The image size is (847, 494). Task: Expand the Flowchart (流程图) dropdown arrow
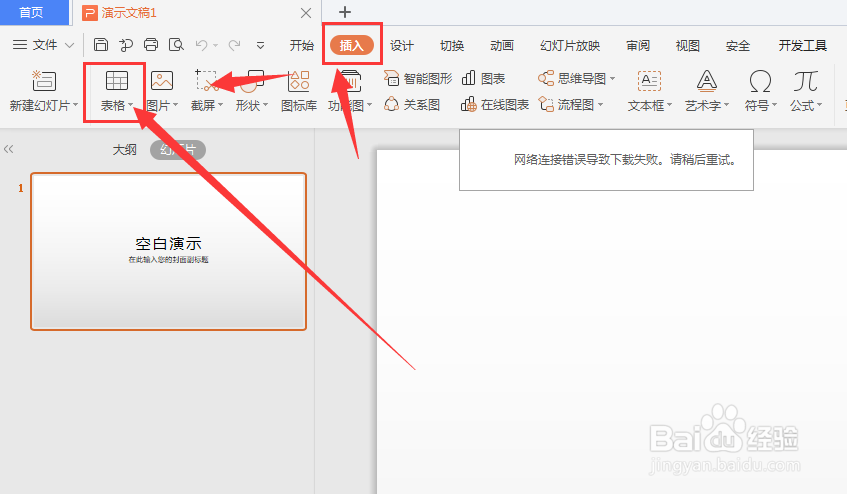point(600,105)
